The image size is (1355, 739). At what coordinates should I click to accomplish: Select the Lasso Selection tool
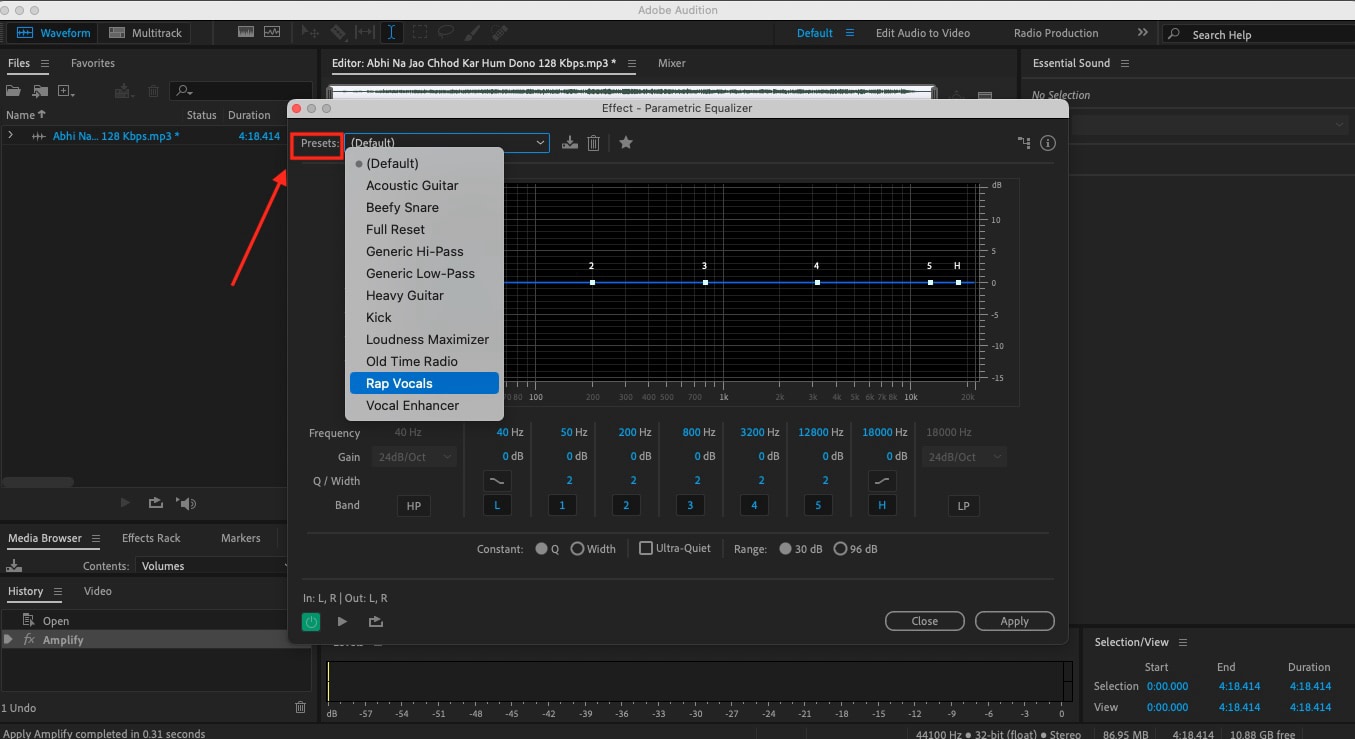click(x=446, y=33)
